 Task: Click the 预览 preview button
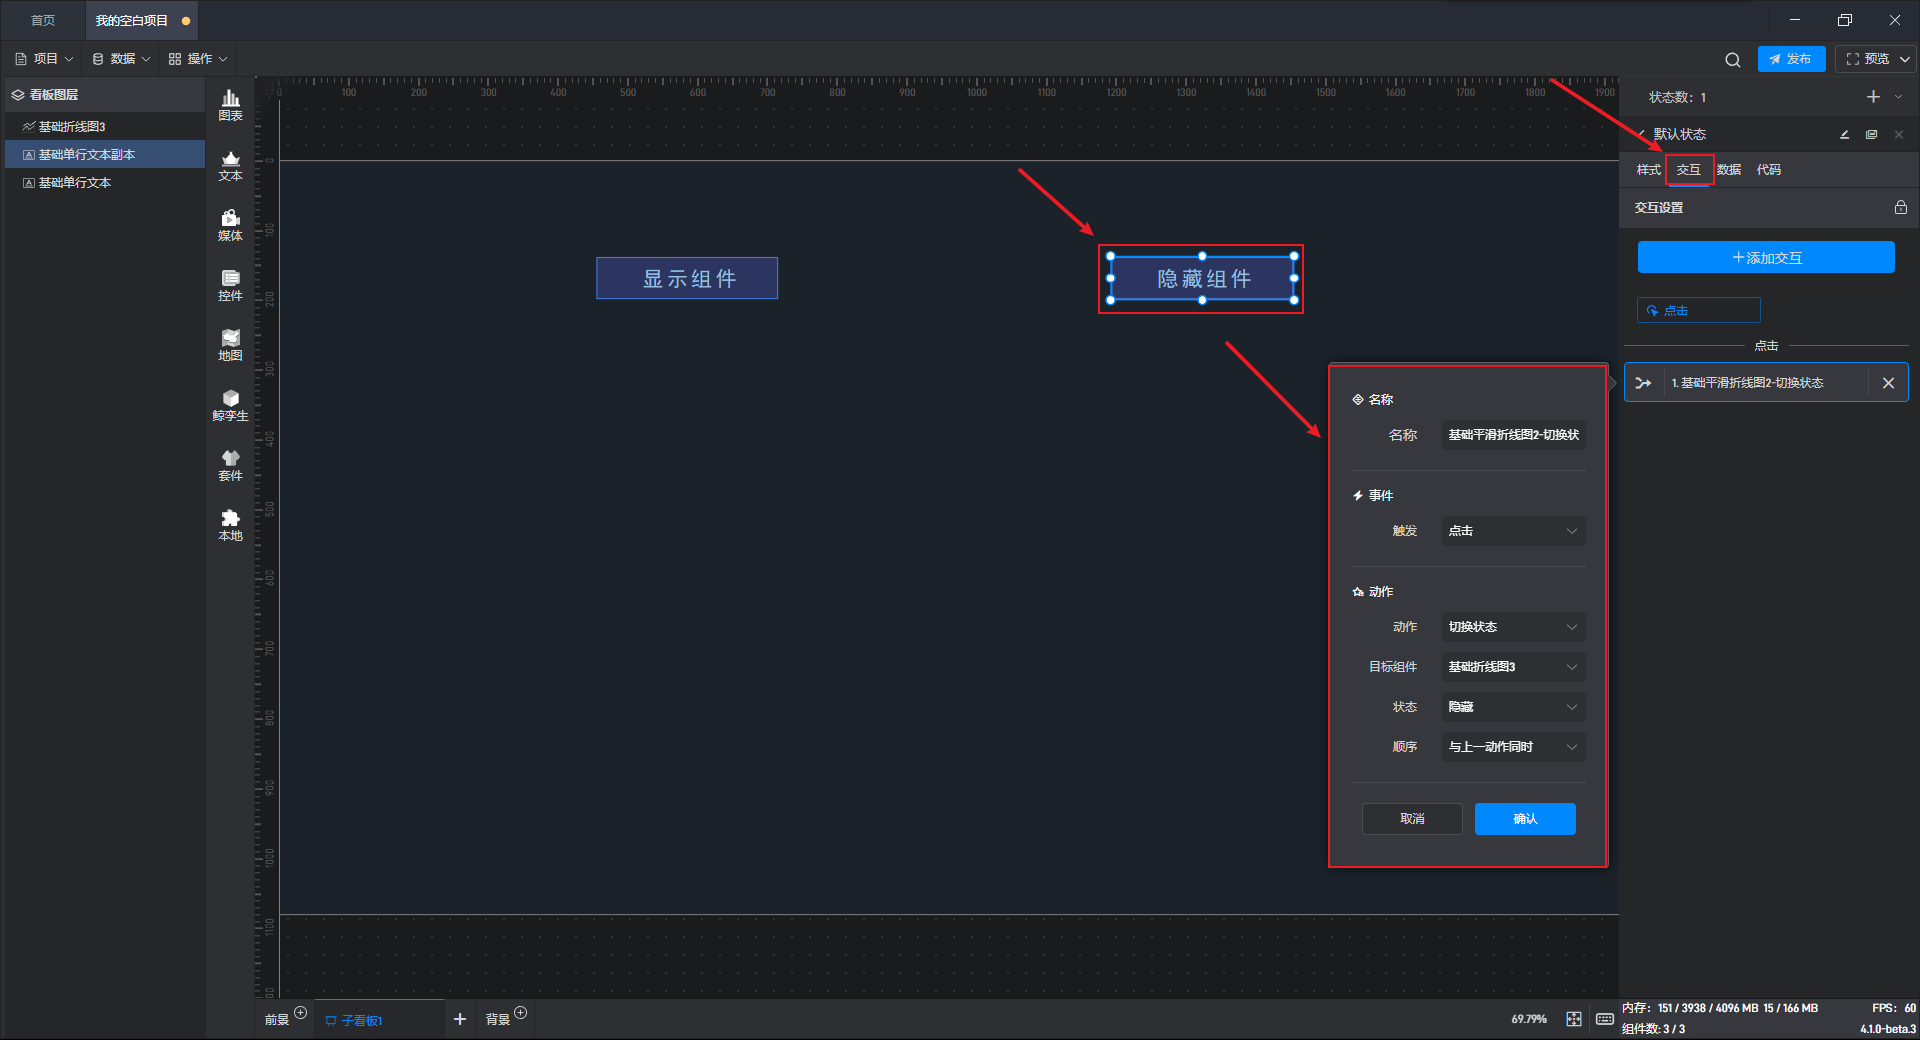(1867, 59)
